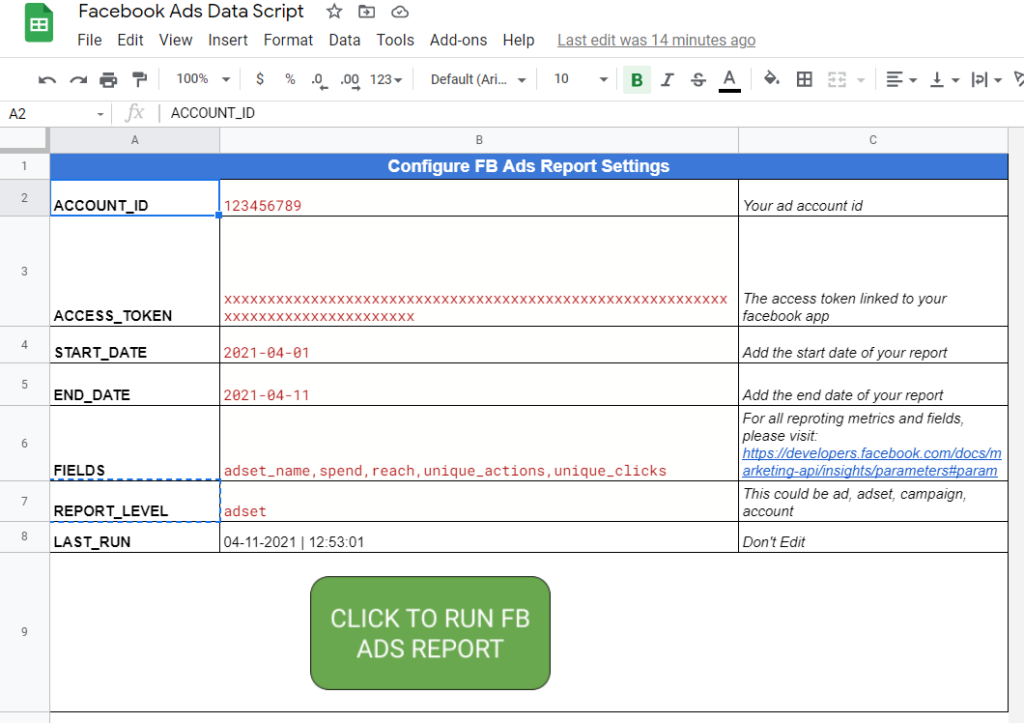Select the 2021-04-01 start date cell
Viewport: 1024px width, 723px height.
pyautogui.click(x=479, y=345)
